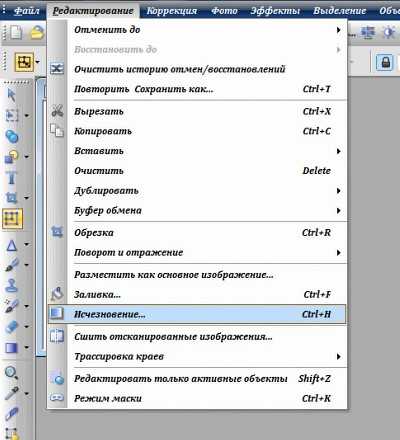This screenshot has width=400, height=440.
Task: Open the Файл menu
Action: pos(26,11)
